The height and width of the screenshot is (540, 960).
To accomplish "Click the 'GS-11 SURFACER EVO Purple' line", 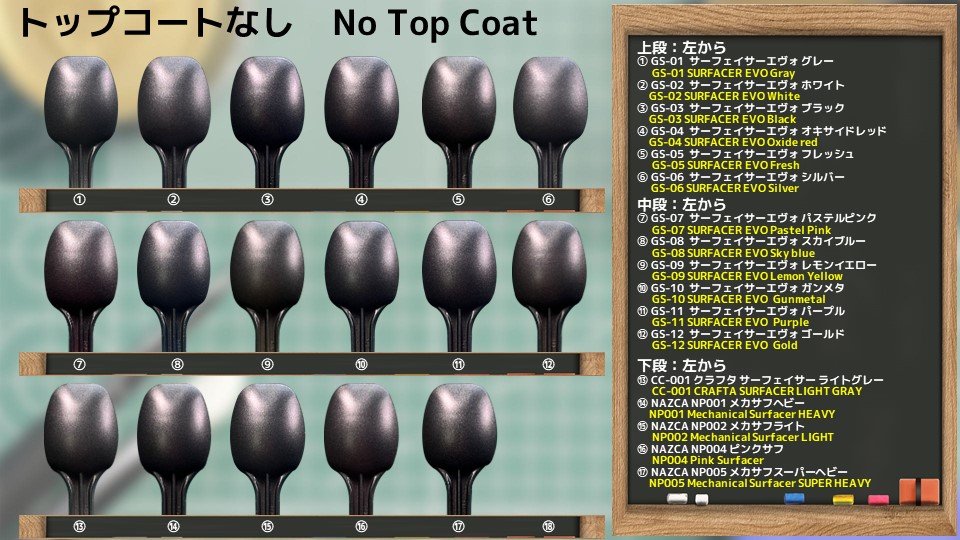I will click(x=730, y=322).
